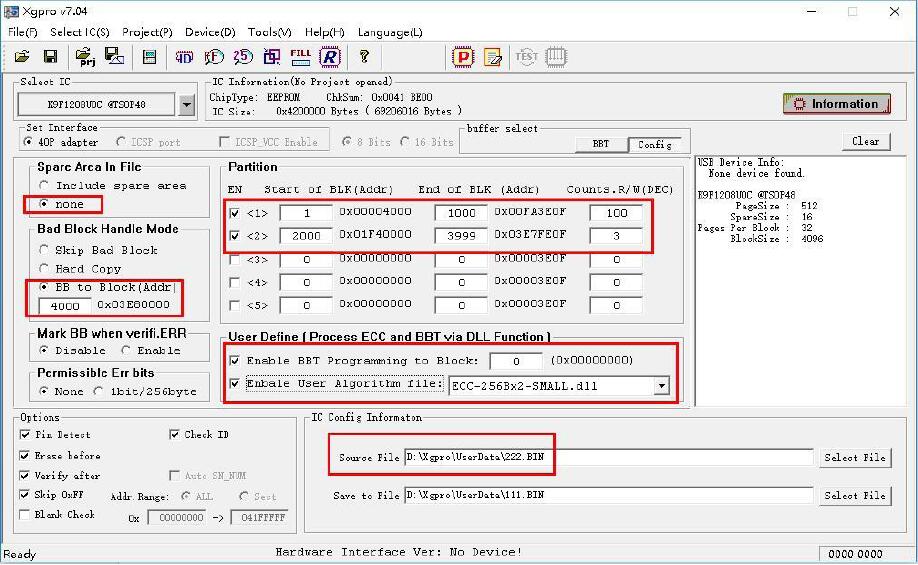918x565 pixels.
Task: Click the 25 search toolbar icon
Action: pyautogui.click(x=243, y=57)
